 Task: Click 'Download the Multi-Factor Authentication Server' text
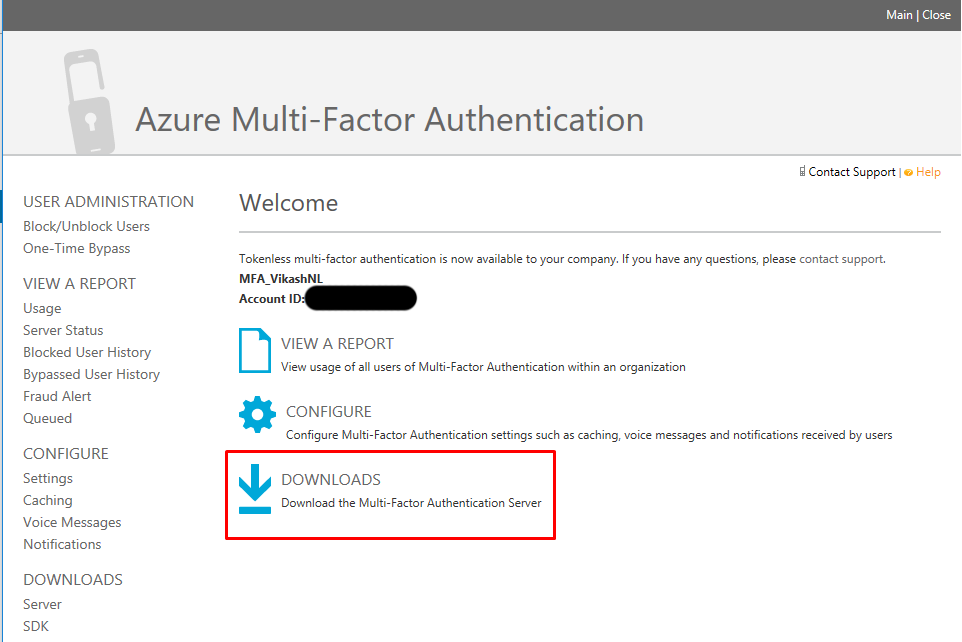[x=411, y=503]
